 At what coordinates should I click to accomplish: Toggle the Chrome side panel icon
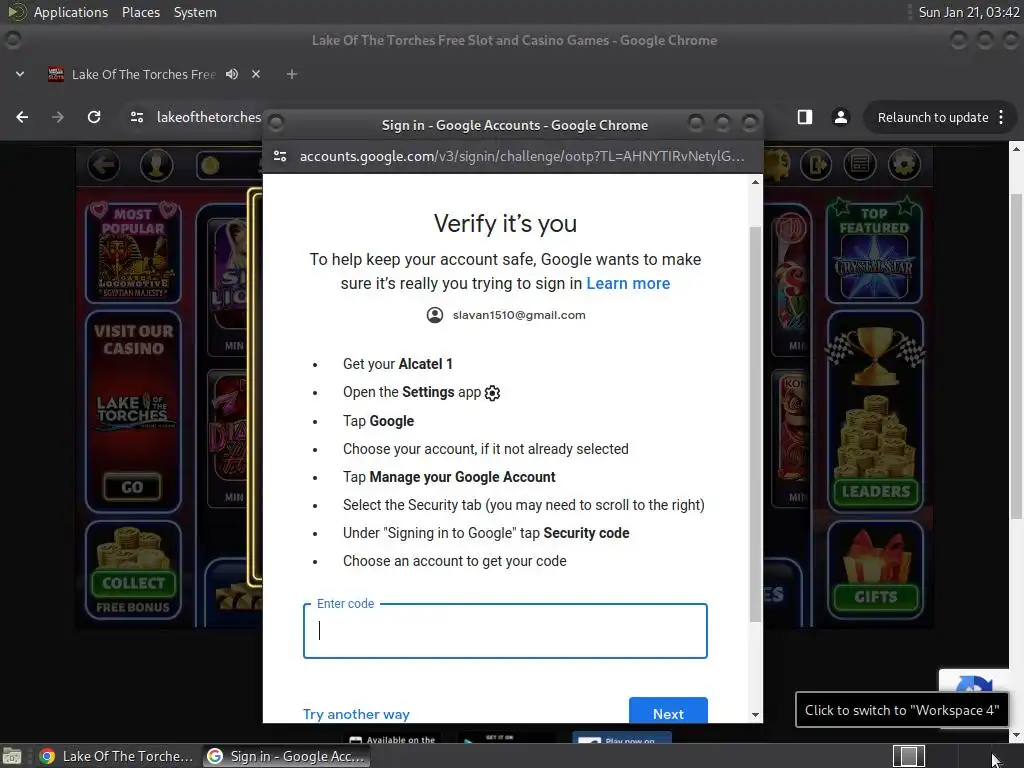tap(805, 117)
